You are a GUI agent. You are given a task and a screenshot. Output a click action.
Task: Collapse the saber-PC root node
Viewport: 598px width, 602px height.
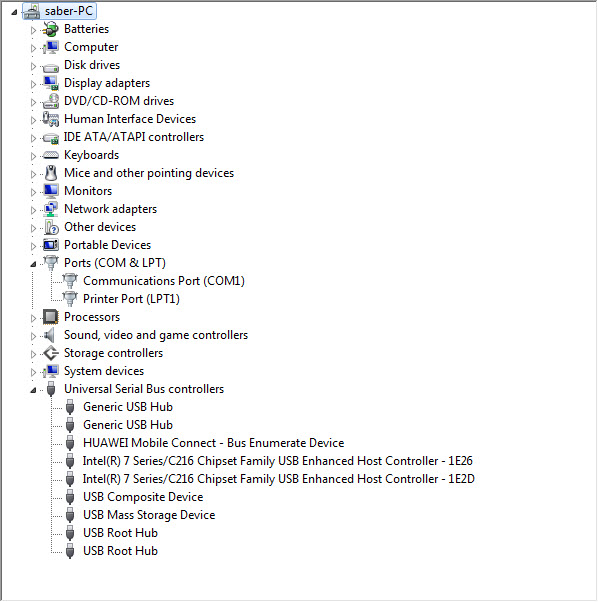tap(14, 12)
